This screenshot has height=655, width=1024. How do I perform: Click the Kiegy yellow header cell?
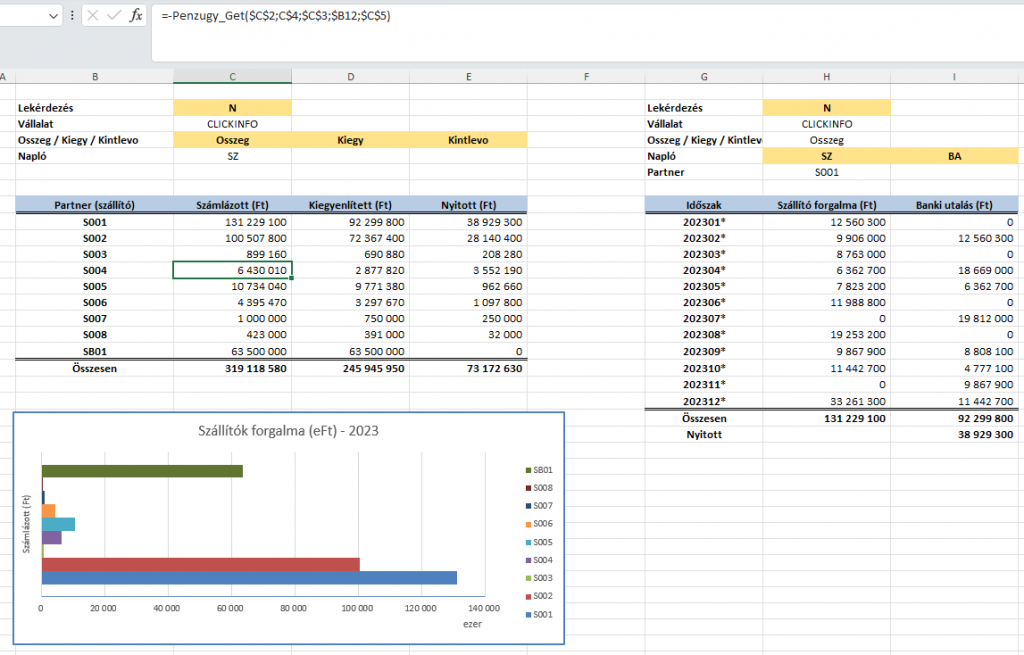click(x=350, y=140)
